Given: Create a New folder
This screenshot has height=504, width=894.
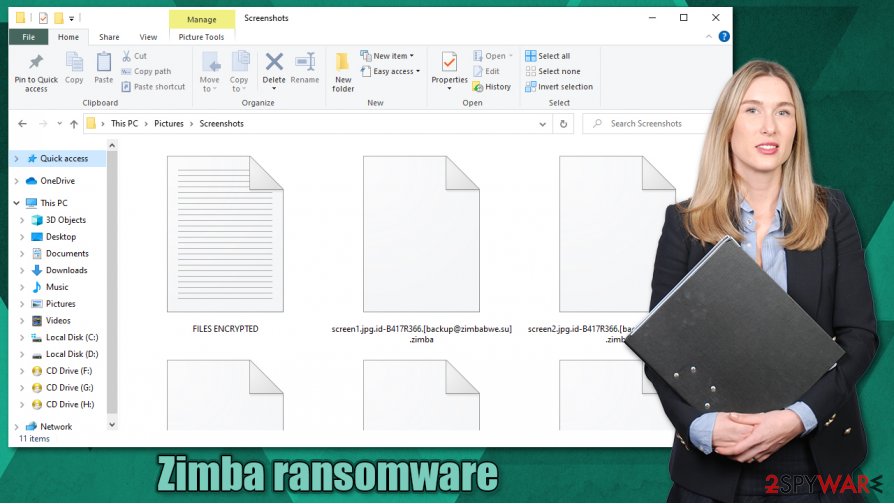Looking at the screenshot, I should [x=343, y=72].
